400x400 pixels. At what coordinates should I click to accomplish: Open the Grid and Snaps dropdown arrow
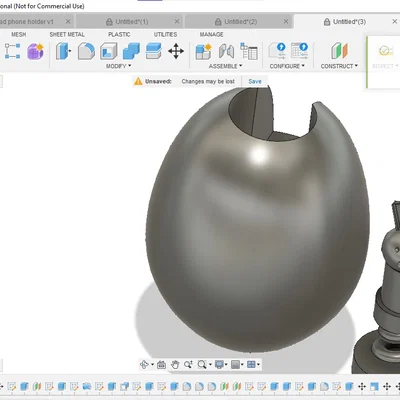click(242, 365)
